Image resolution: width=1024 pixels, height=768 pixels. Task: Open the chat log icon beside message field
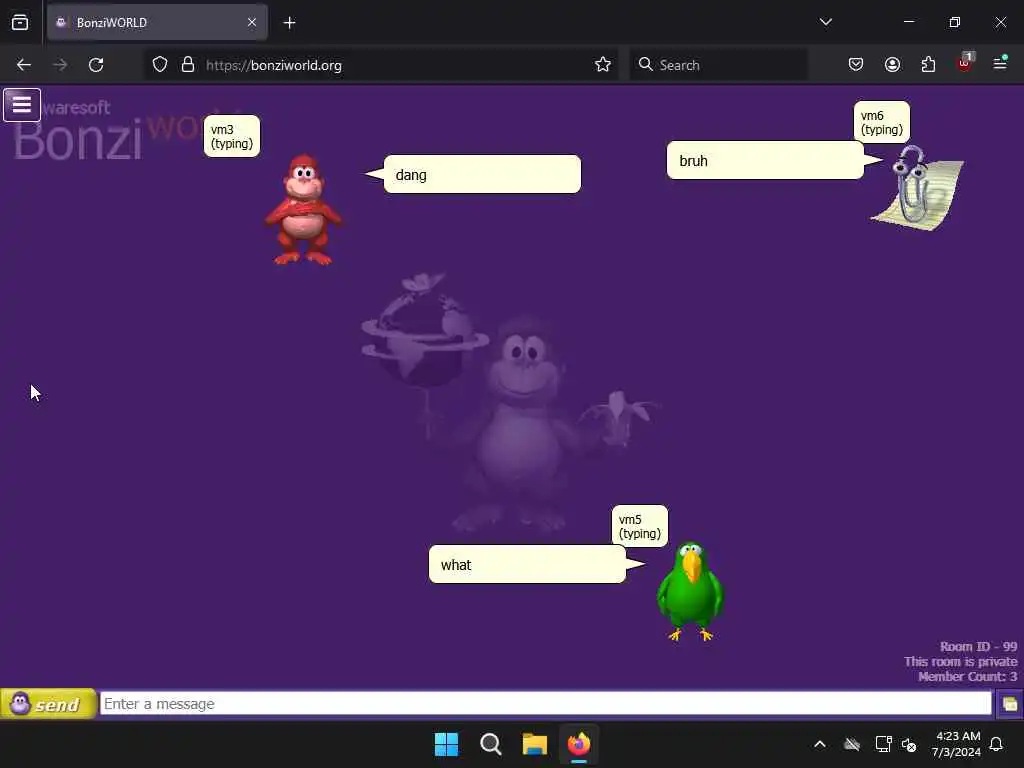[x=1009, y=704]
